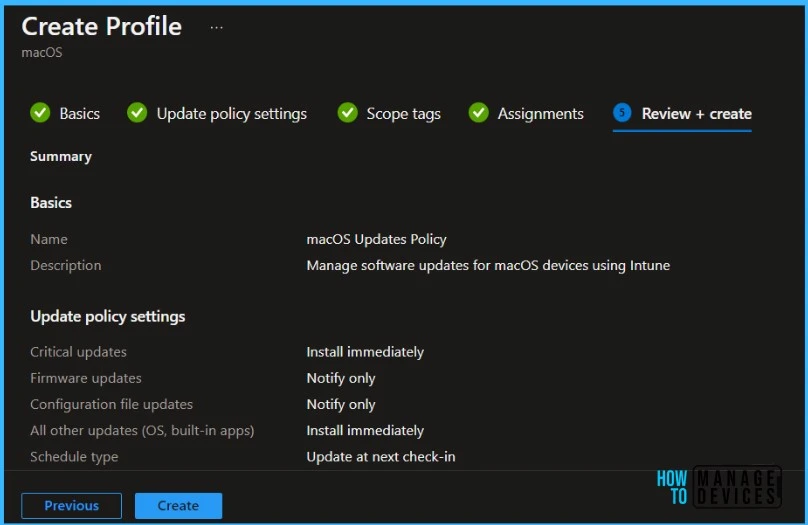Click the 'Install immediately' value for Critical updates
The height and width of the screenshot is (525, 808).
click(365, 352)
